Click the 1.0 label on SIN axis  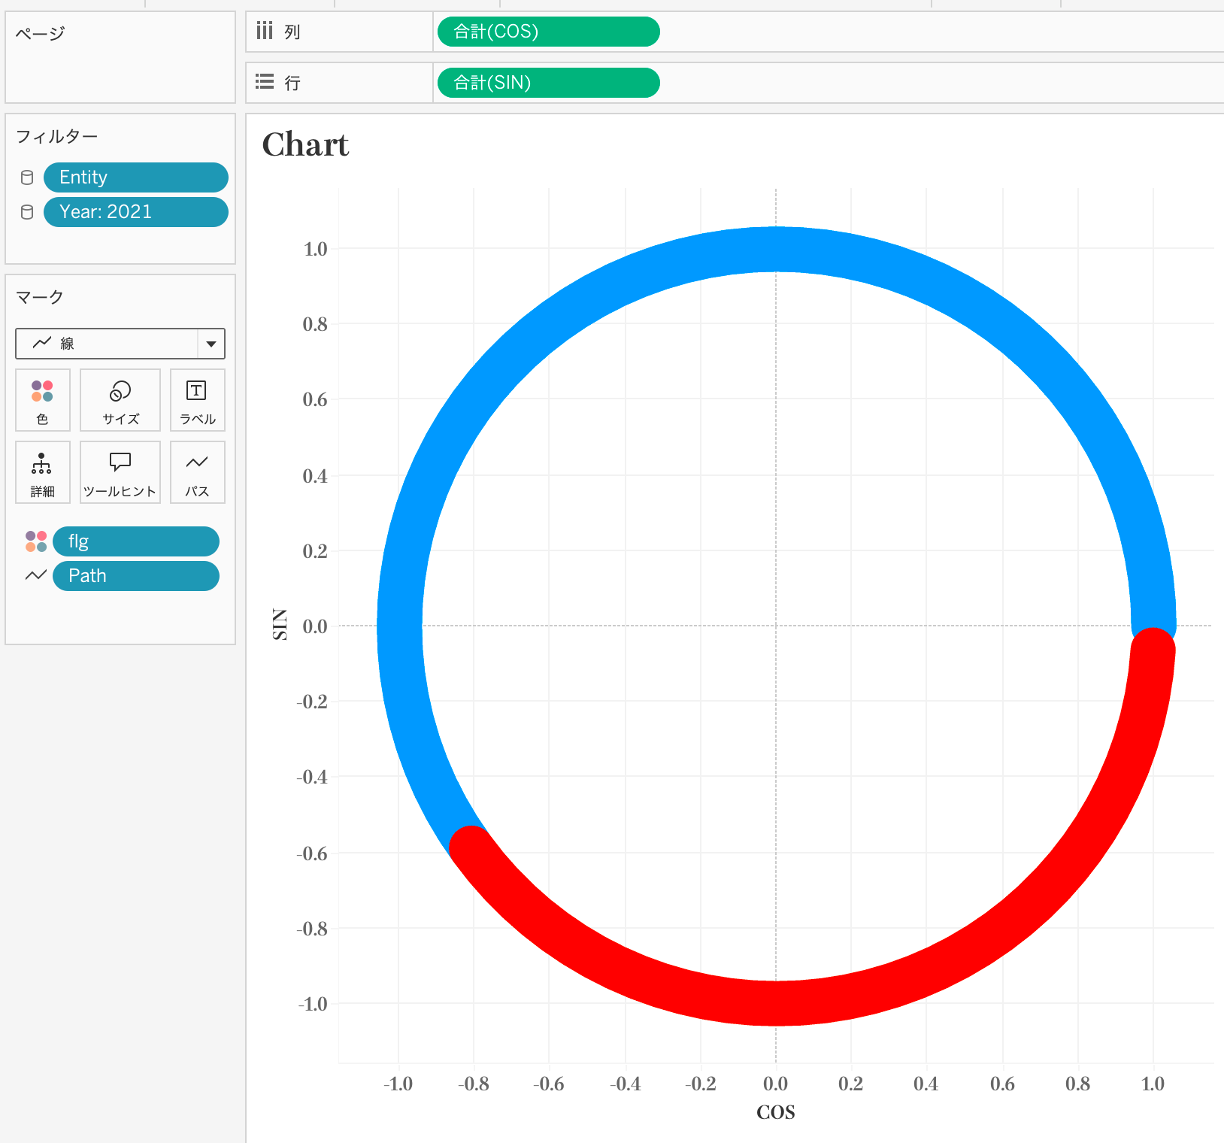click(x=315, y=249)
